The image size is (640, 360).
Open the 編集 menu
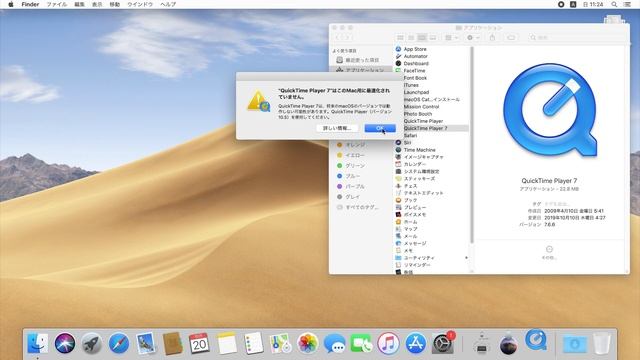[80, 4]
